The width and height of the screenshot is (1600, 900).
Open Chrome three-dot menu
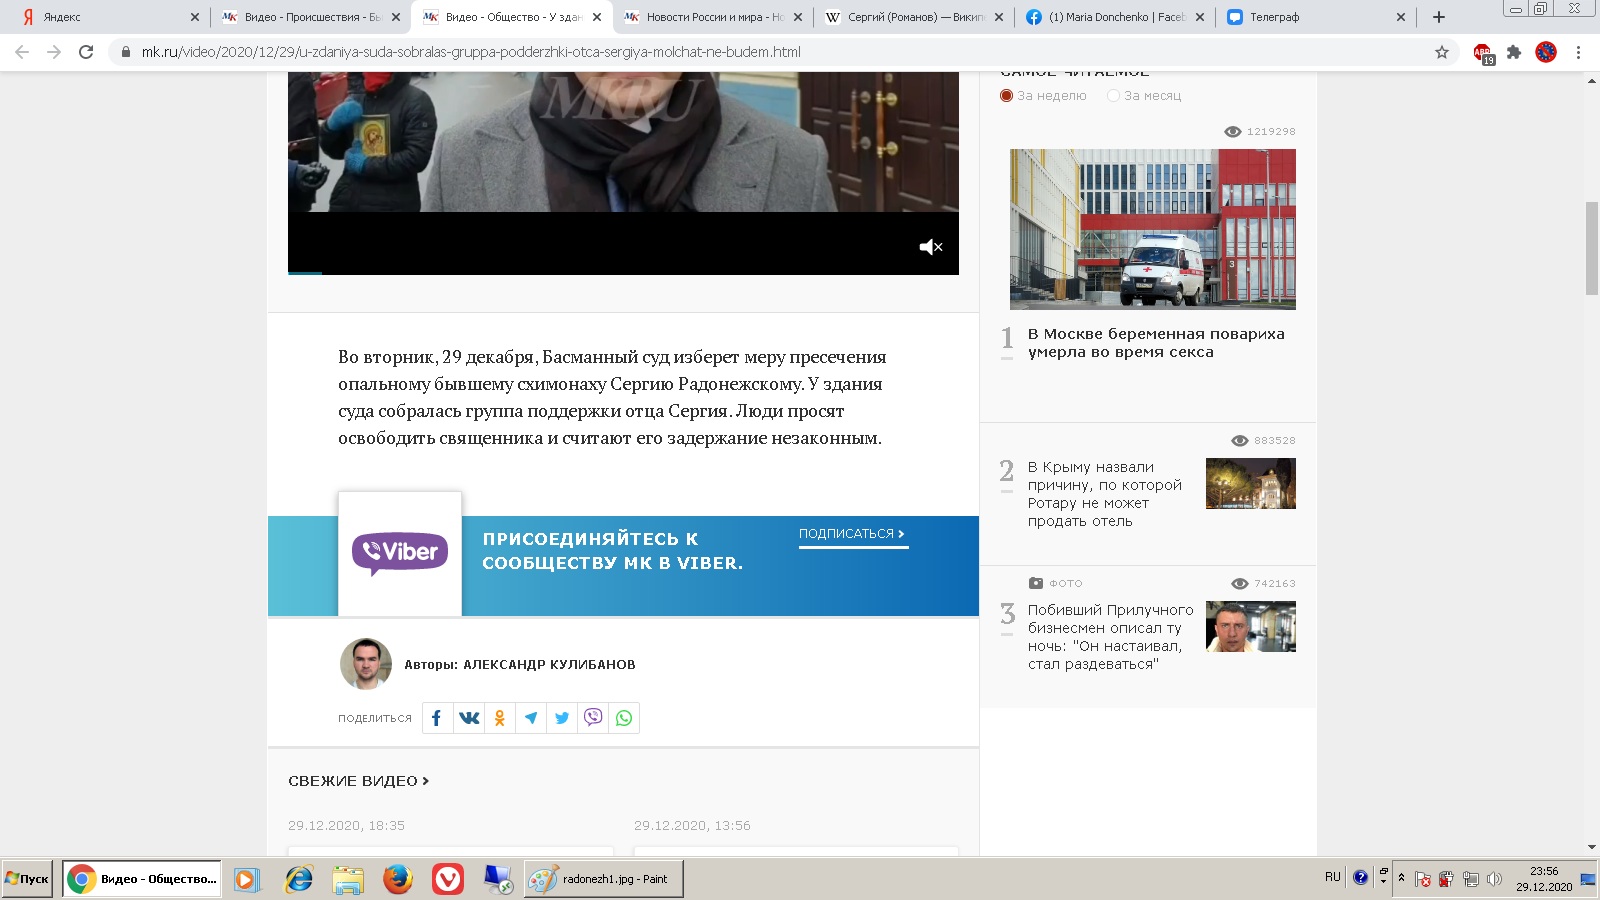click(x=1579, y=52)
